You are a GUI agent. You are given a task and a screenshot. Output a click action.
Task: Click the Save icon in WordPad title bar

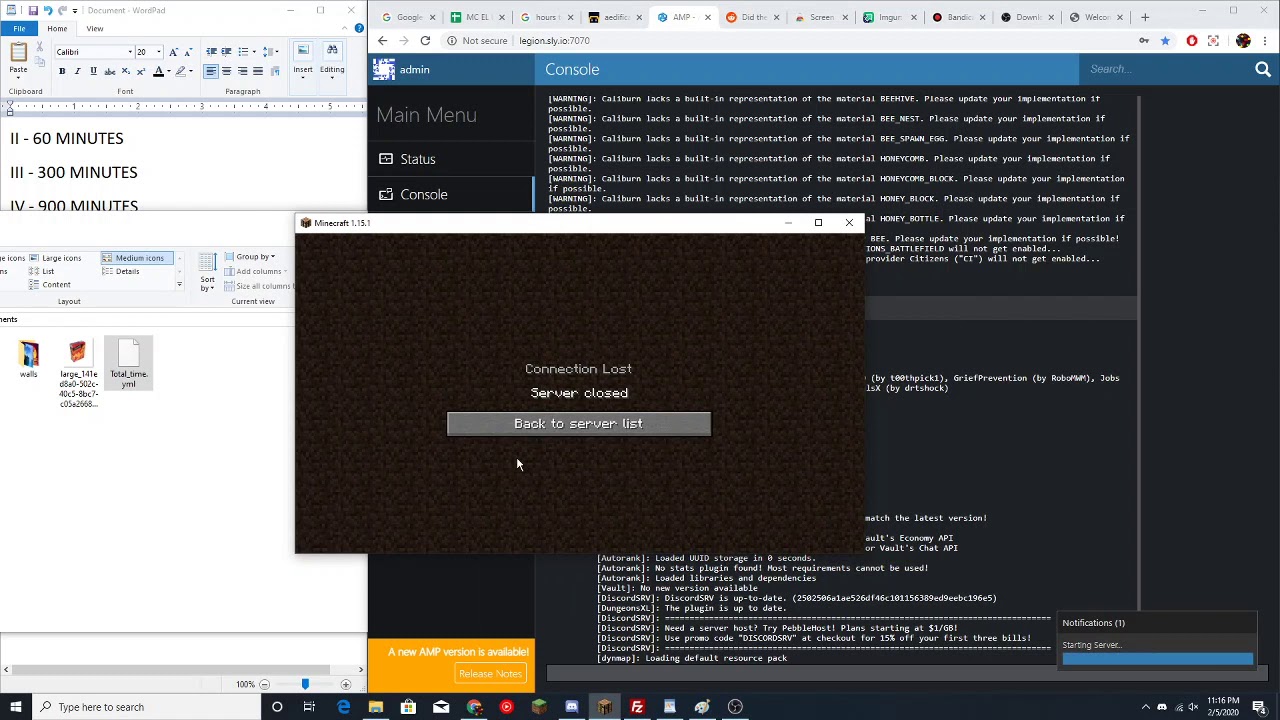click(x=33, y=10)
